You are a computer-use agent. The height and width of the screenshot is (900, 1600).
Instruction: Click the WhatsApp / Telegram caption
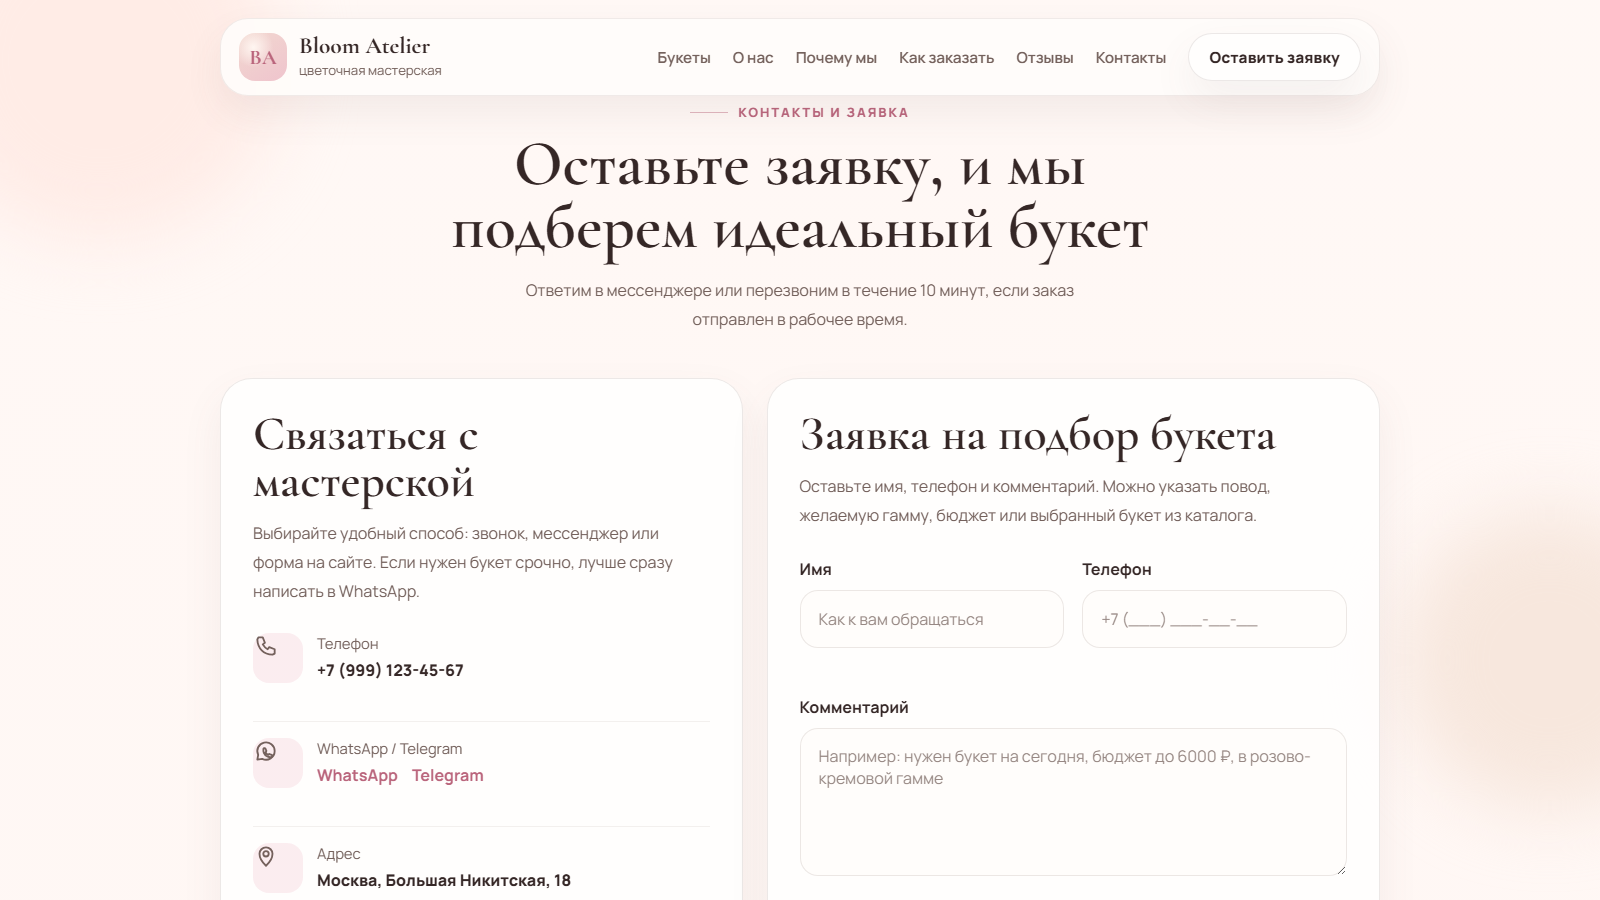click(390, 749)
